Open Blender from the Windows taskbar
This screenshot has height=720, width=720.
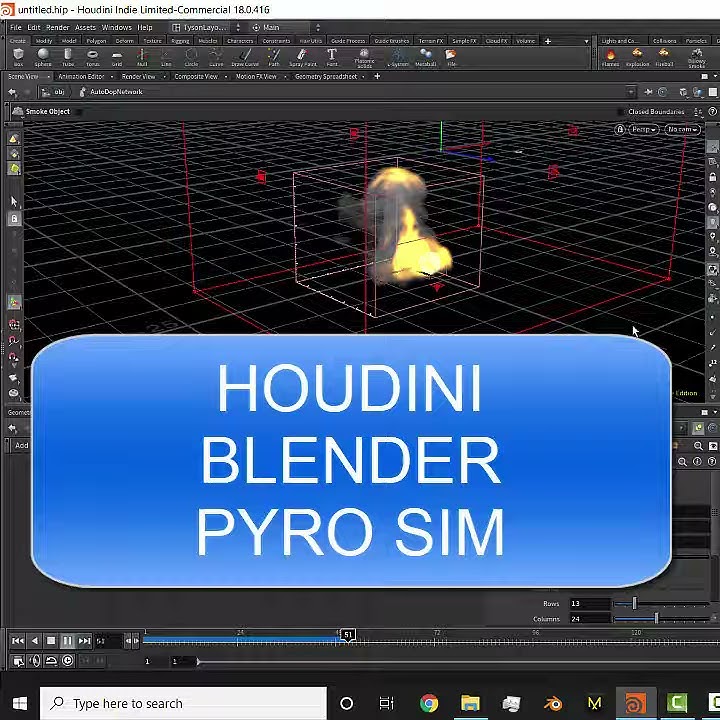click(x=553, y=703)
